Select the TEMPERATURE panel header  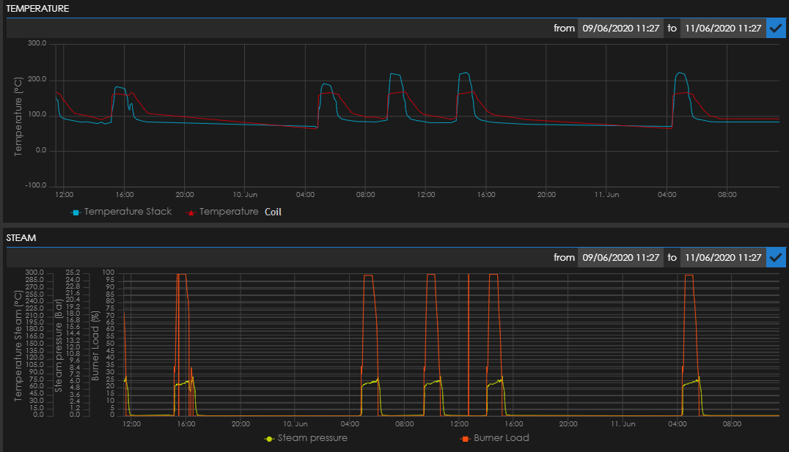(x=38, y=8)
